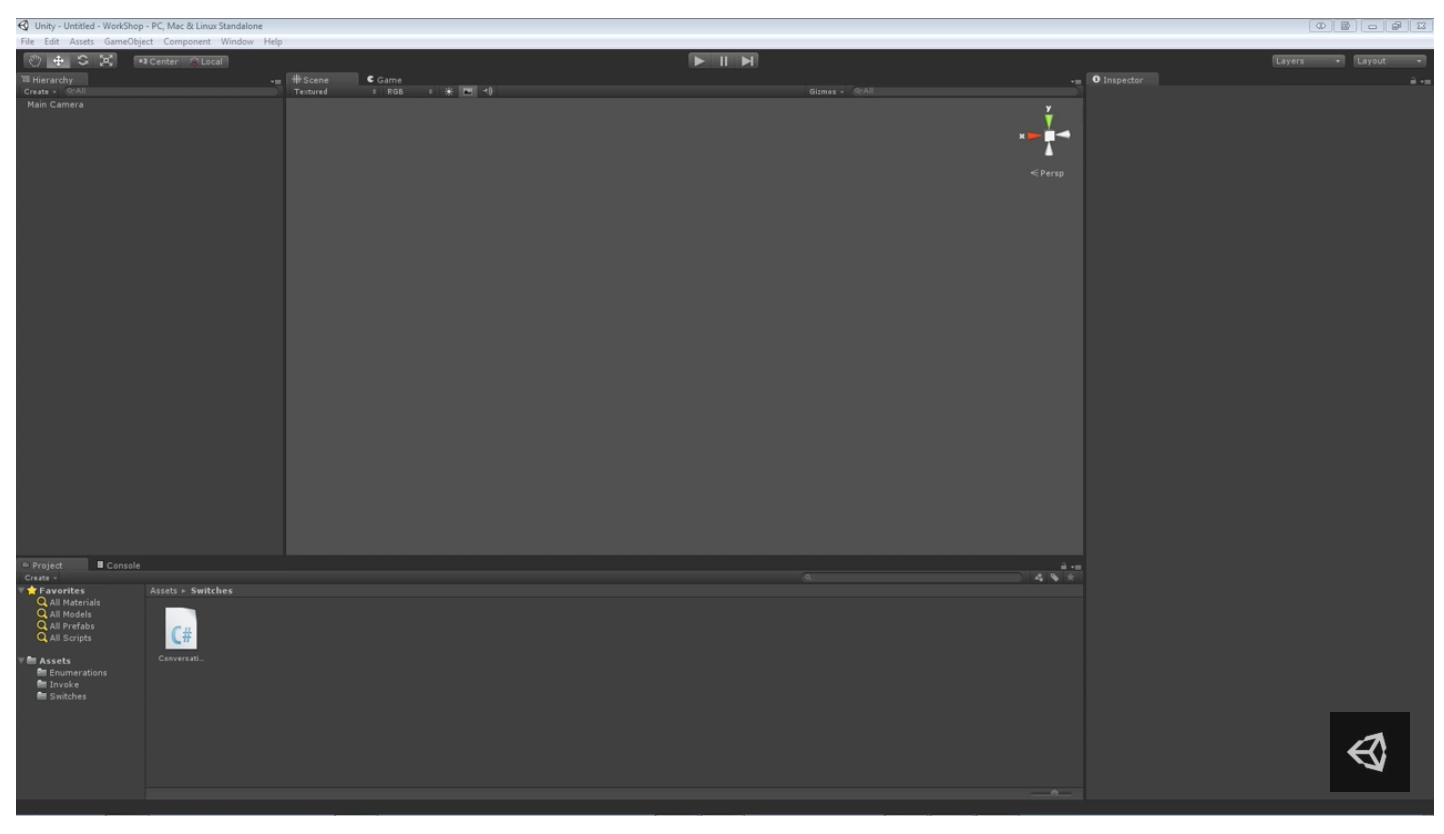Open the Inspector panel options menu
Image resolution: width=1444 pixels, height=834 pixels.
pyautogui.click(x=1426, y=81)
